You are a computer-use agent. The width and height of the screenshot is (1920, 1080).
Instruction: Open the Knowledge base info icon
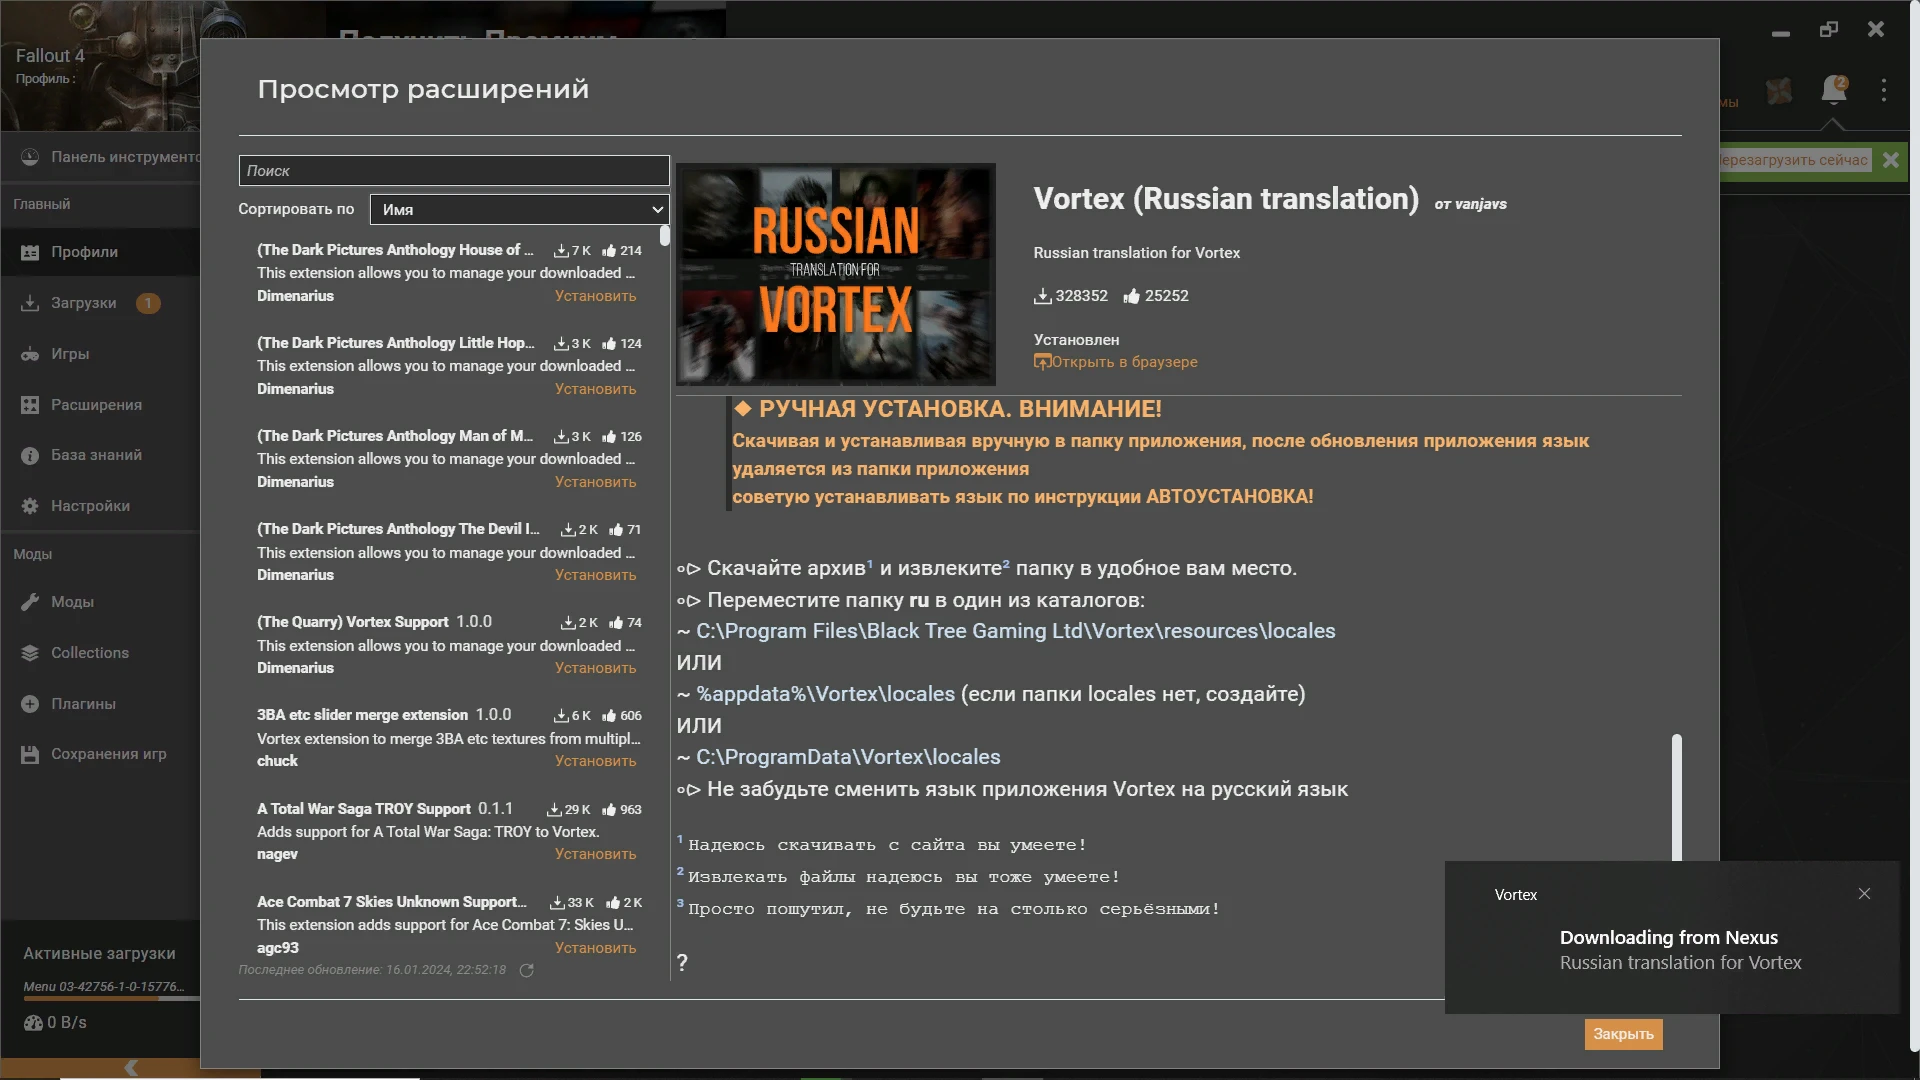30,455
